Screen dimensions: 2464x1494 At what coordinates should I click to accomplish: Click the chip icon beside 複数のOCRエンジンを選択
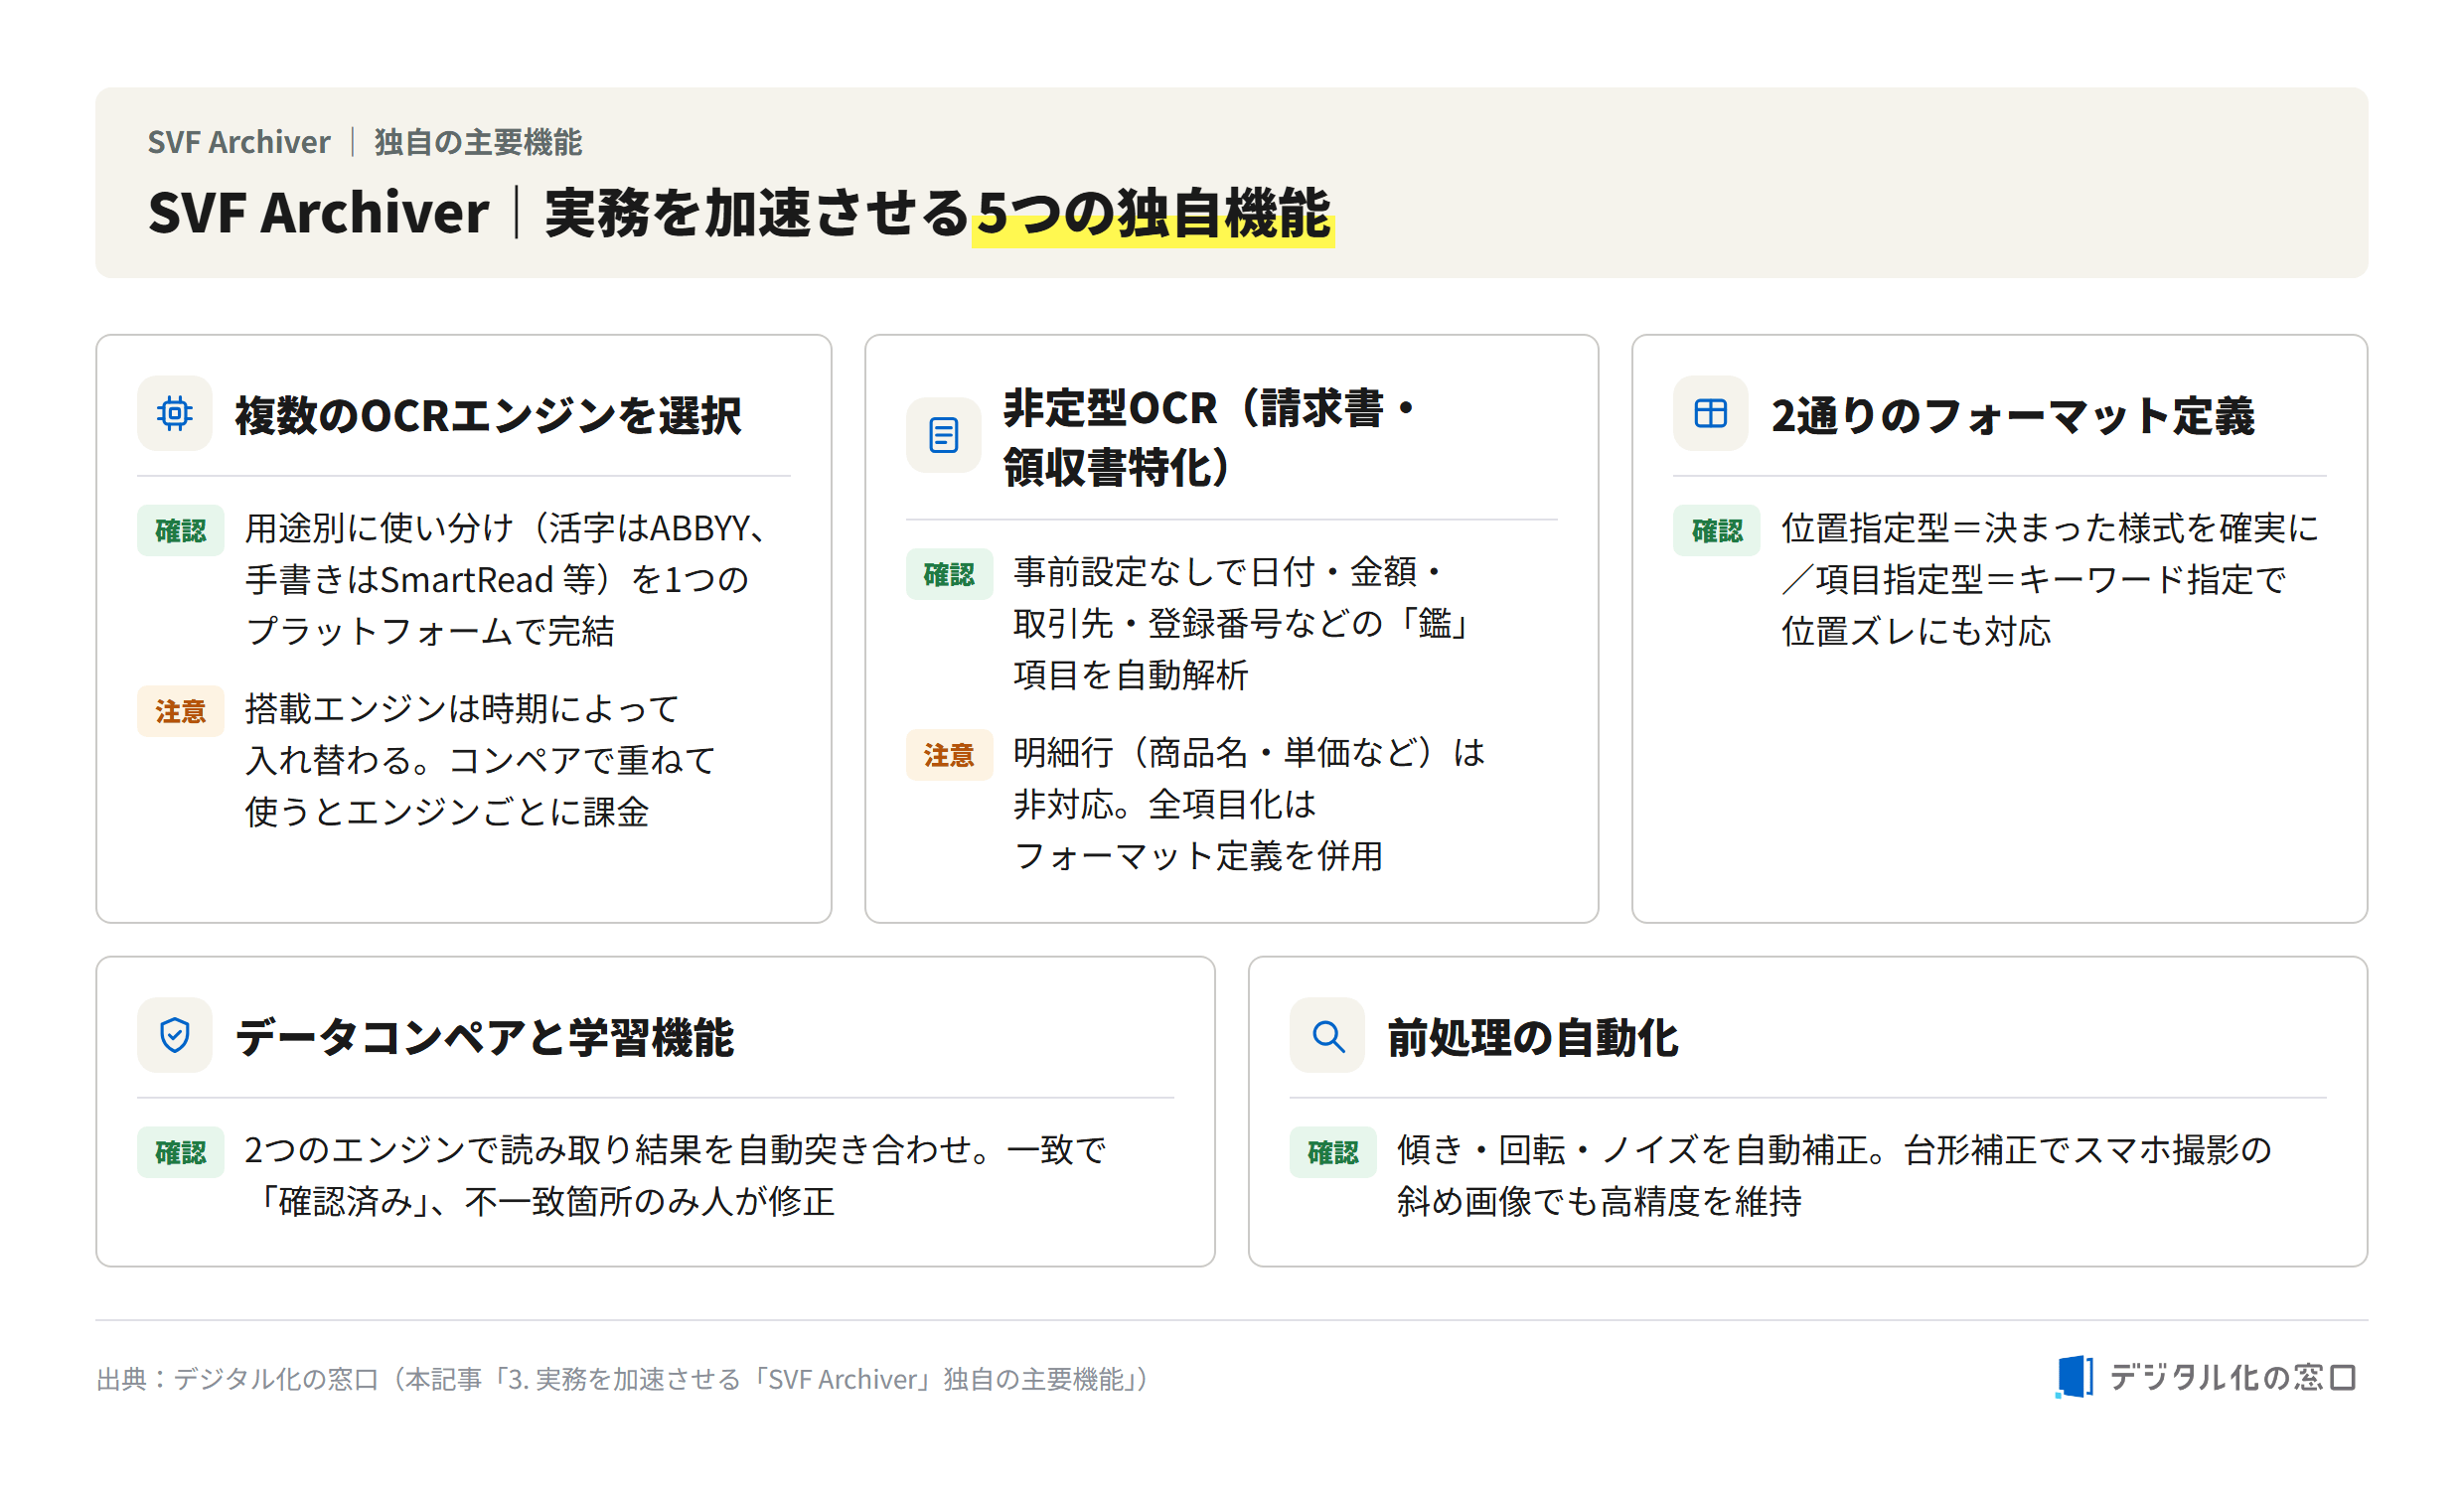[175, 413]
